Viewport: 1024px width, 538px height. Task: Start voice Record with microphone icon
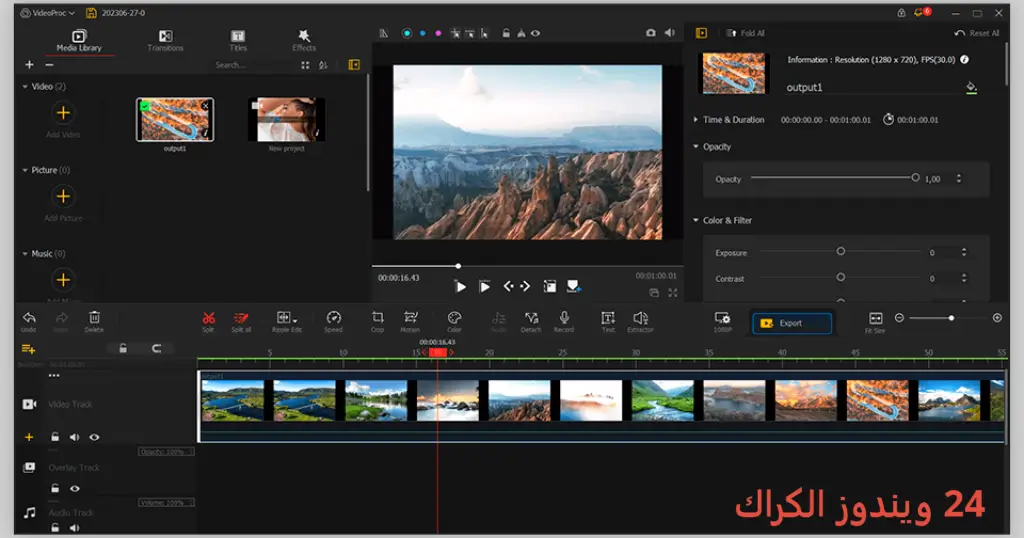click(564, 321)
